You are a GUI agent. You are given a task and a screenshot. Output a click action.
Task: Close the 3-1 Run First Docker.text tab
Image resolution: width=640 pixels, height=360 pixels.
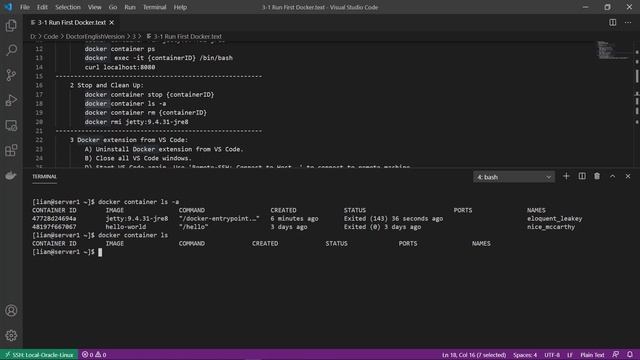pos(112,22)
